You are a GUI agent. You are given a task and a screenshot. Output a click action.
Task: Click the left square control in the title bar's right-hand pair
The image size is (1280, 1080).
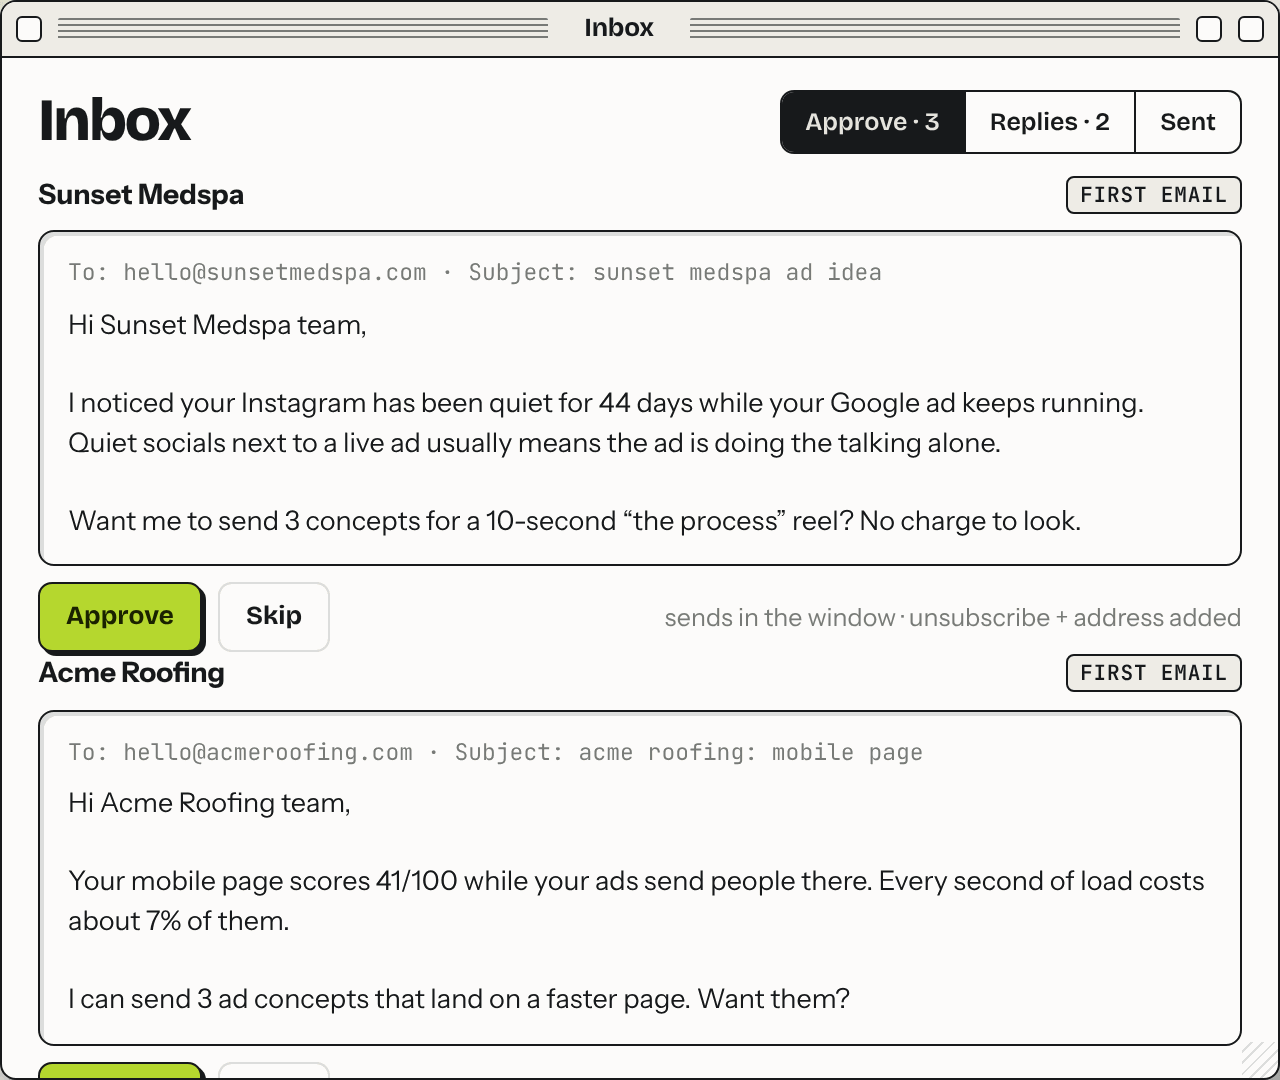pyautogui.click(x=1209, y=29)
